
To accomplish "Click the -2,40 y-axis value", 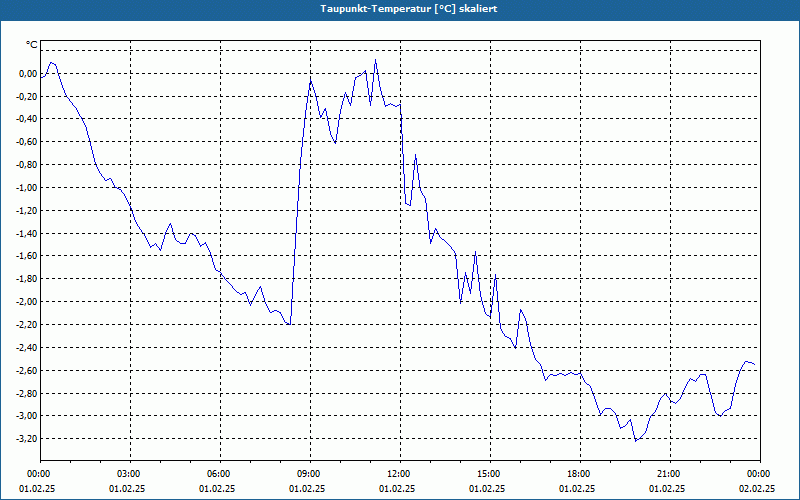I will pyautogui.click(x=27, y=347).
